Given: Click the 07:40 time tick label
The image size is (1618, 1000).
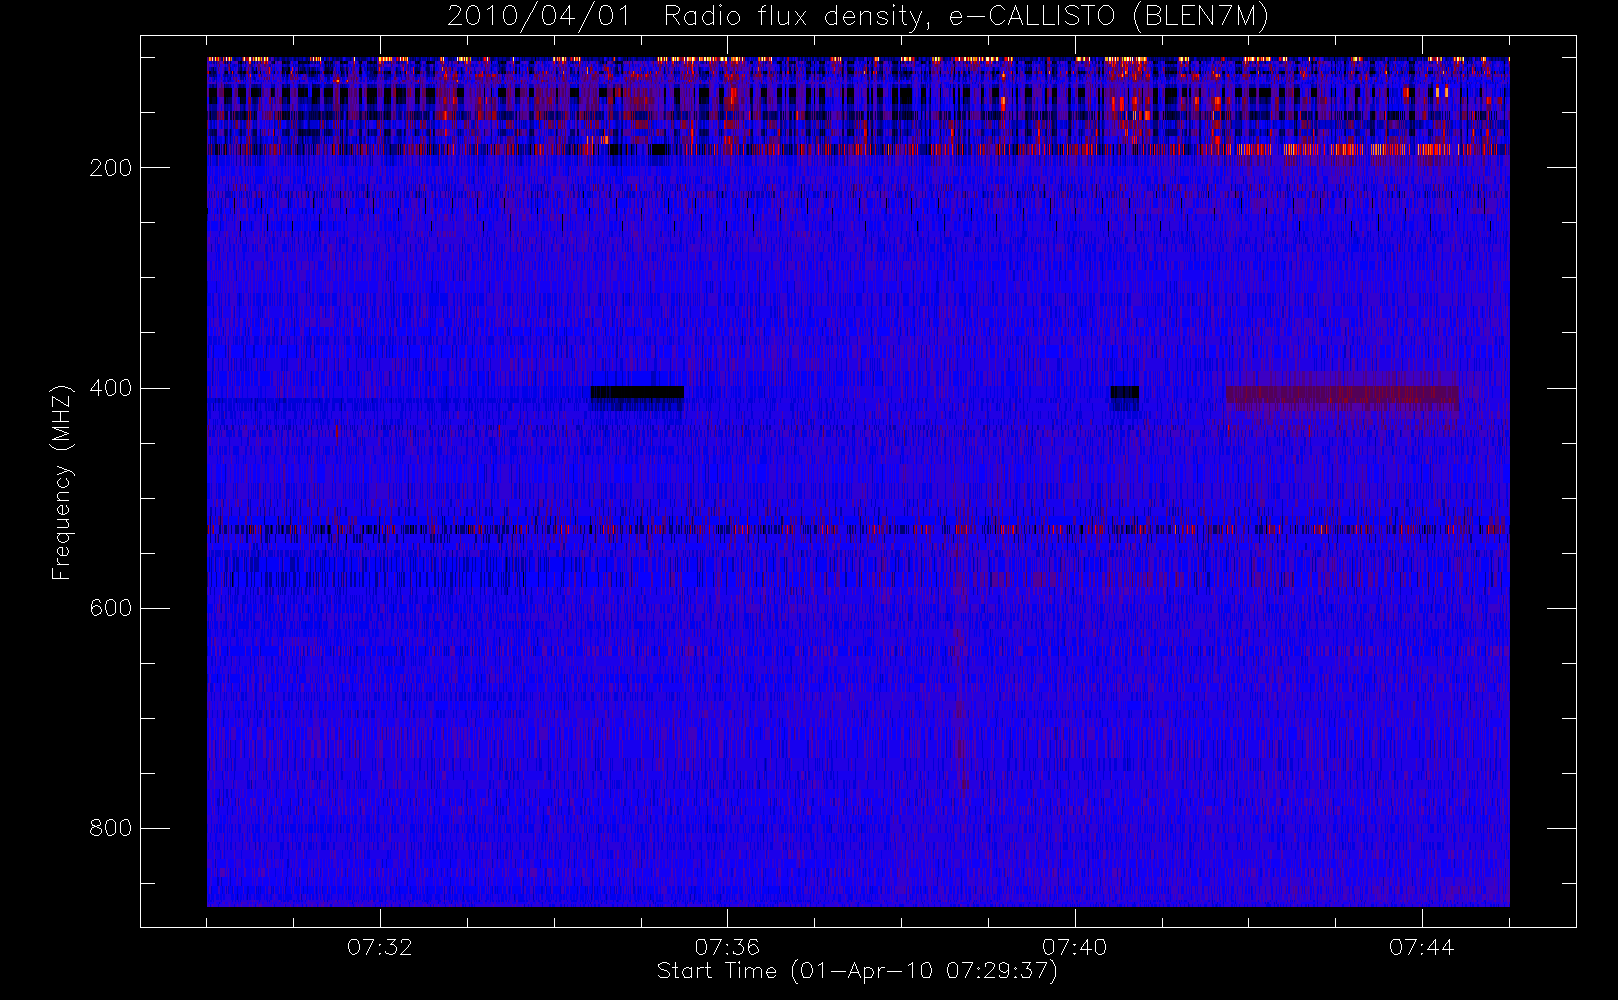Looking at the screenshot, I should pyautogui.click(x=1074, y=947).
